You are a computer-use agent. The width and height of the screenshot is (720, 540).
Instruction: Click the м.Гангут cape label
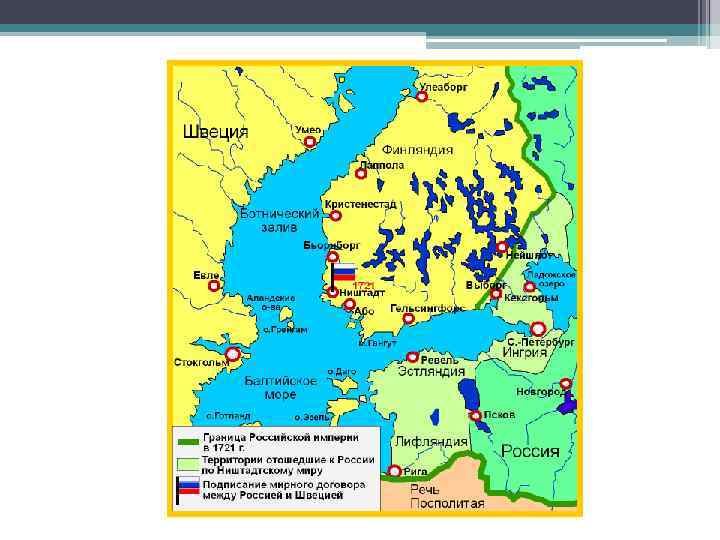point(377,343)
